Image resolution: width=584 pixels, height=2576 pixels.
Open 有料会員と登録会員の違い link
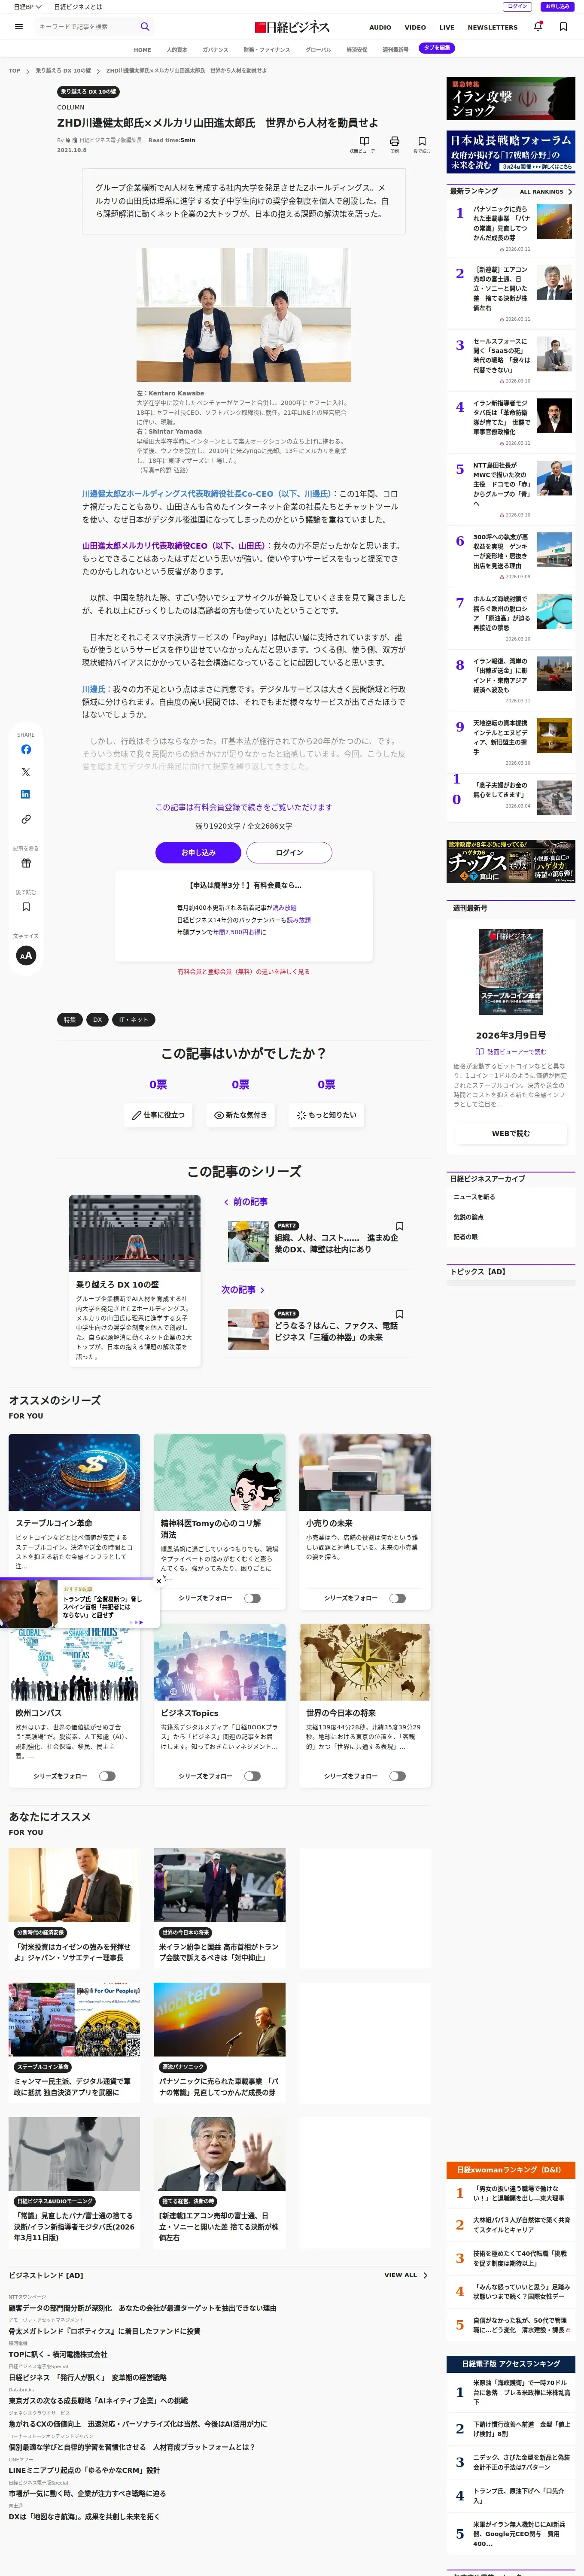pyautogui.click(x=243, y=971)
